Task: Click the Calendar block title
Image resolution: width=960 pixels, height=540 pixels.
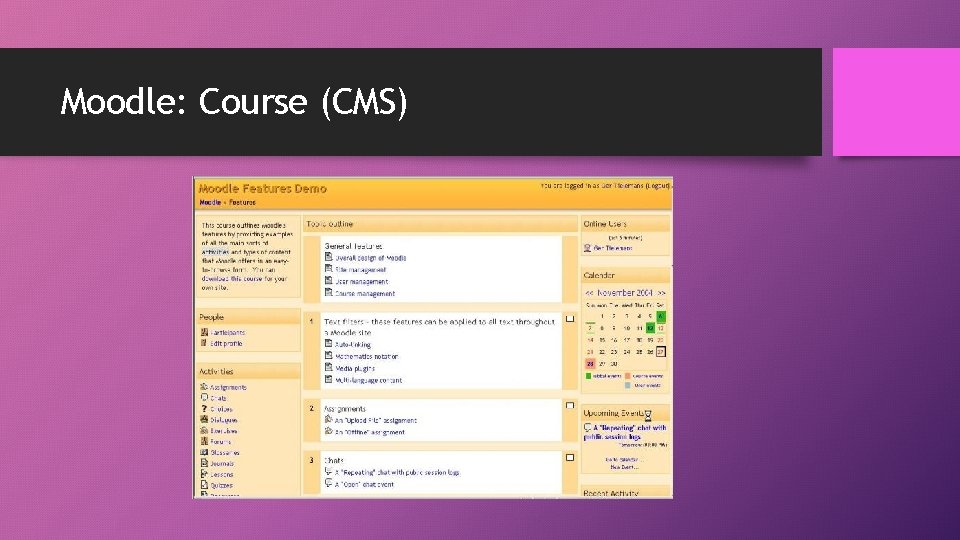Action: point(599,276)
